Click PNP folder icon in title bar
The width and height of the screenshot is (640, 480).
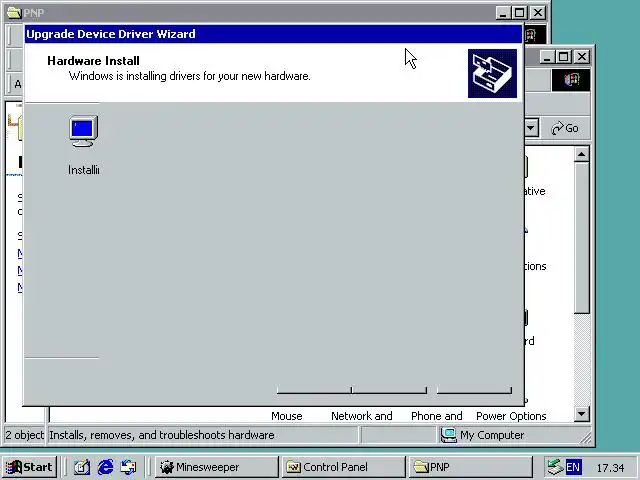pos(14,13)
